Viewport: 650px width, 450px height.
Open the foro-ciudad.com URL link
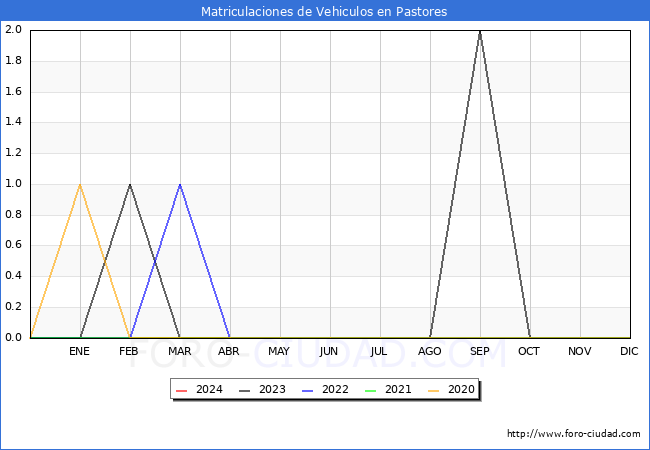click(x=574, y=433)
